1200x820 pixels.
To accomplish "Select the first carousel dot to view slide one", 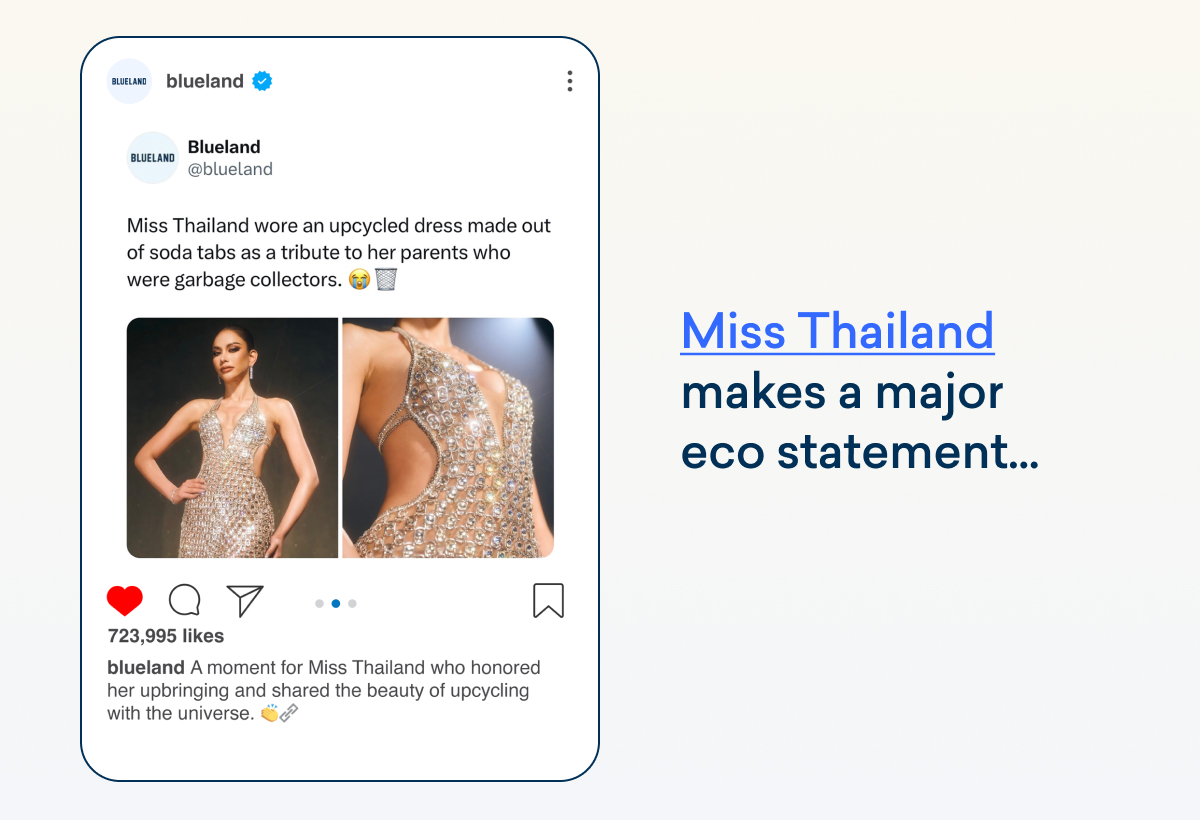I will [x=320, y=603].
